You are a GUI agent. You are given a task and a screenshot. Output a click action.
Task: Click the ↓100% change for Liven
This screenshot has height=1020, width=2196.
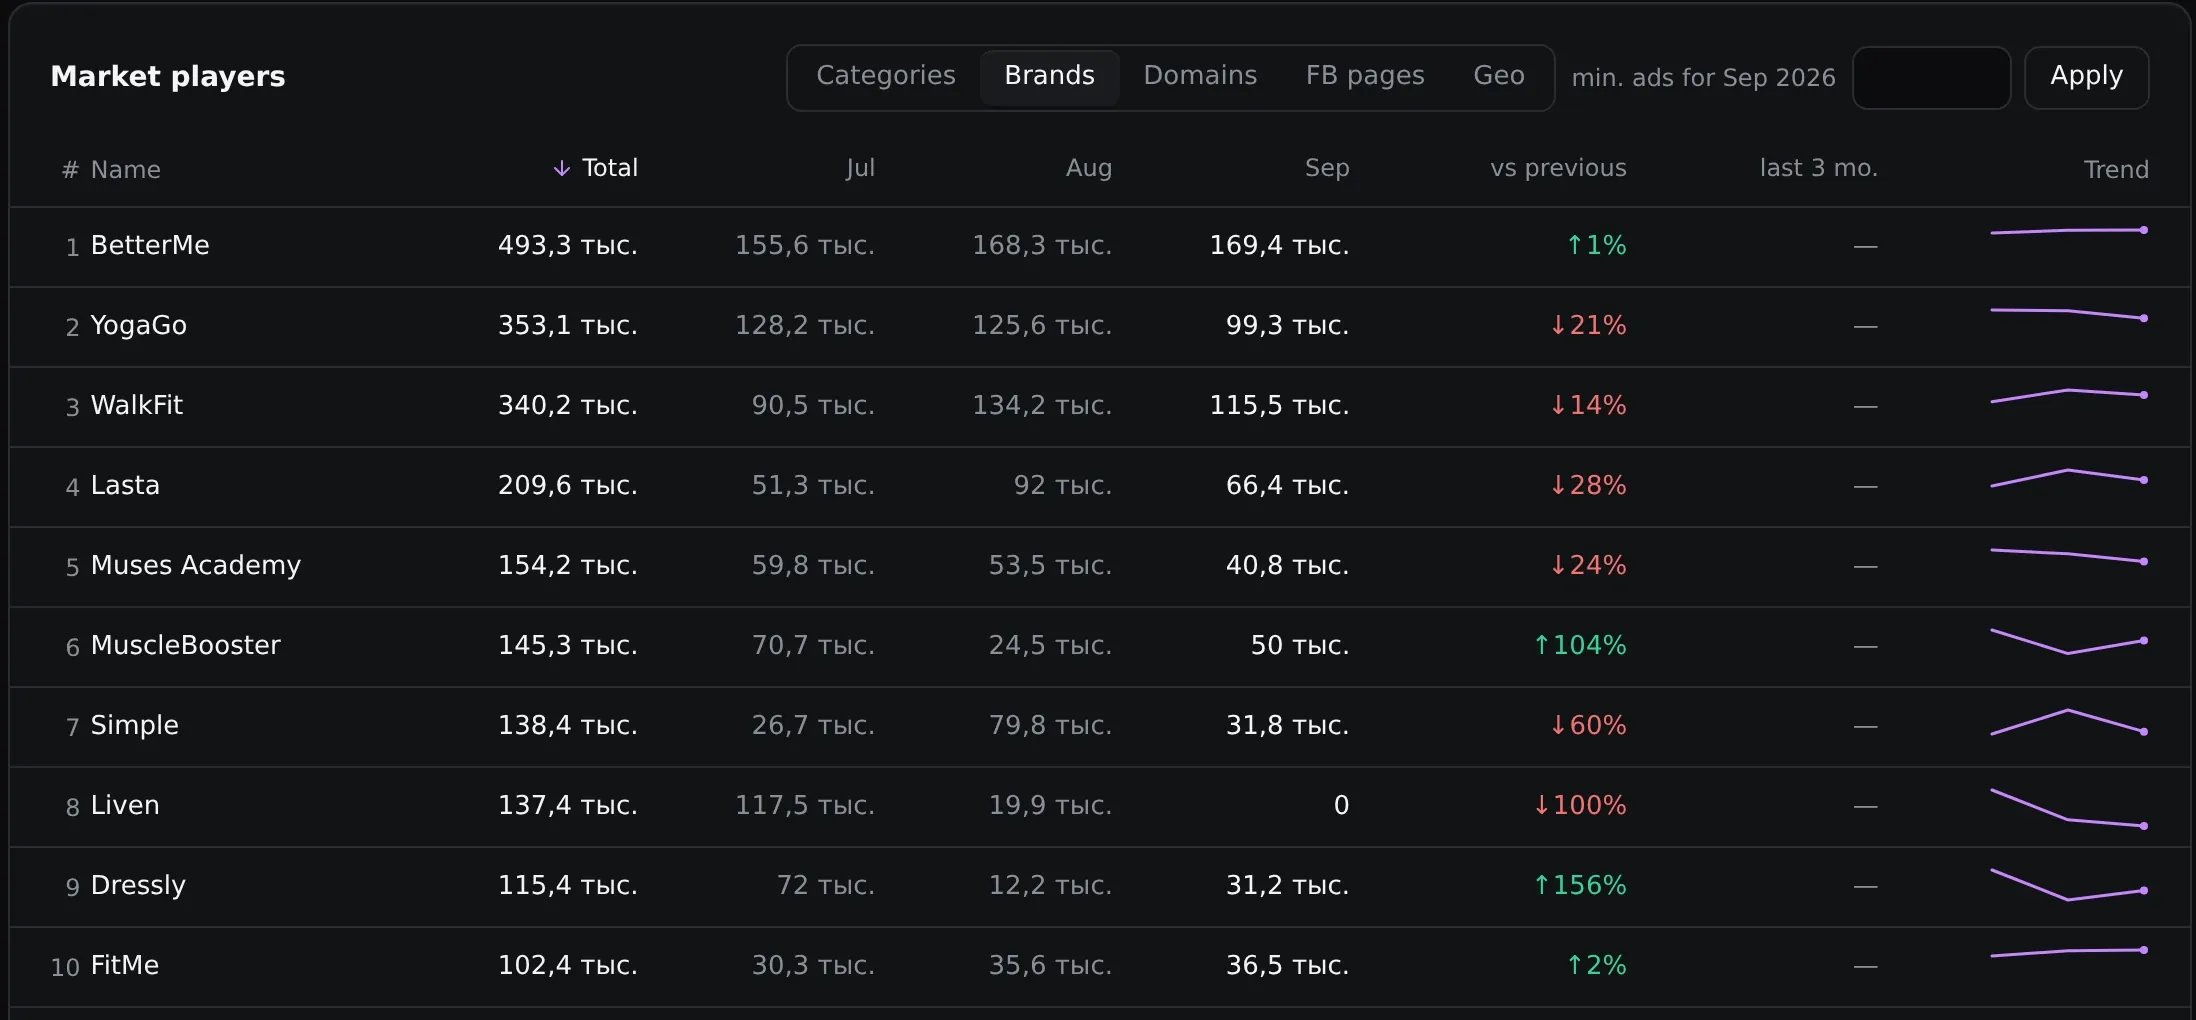click(1580, 805)
